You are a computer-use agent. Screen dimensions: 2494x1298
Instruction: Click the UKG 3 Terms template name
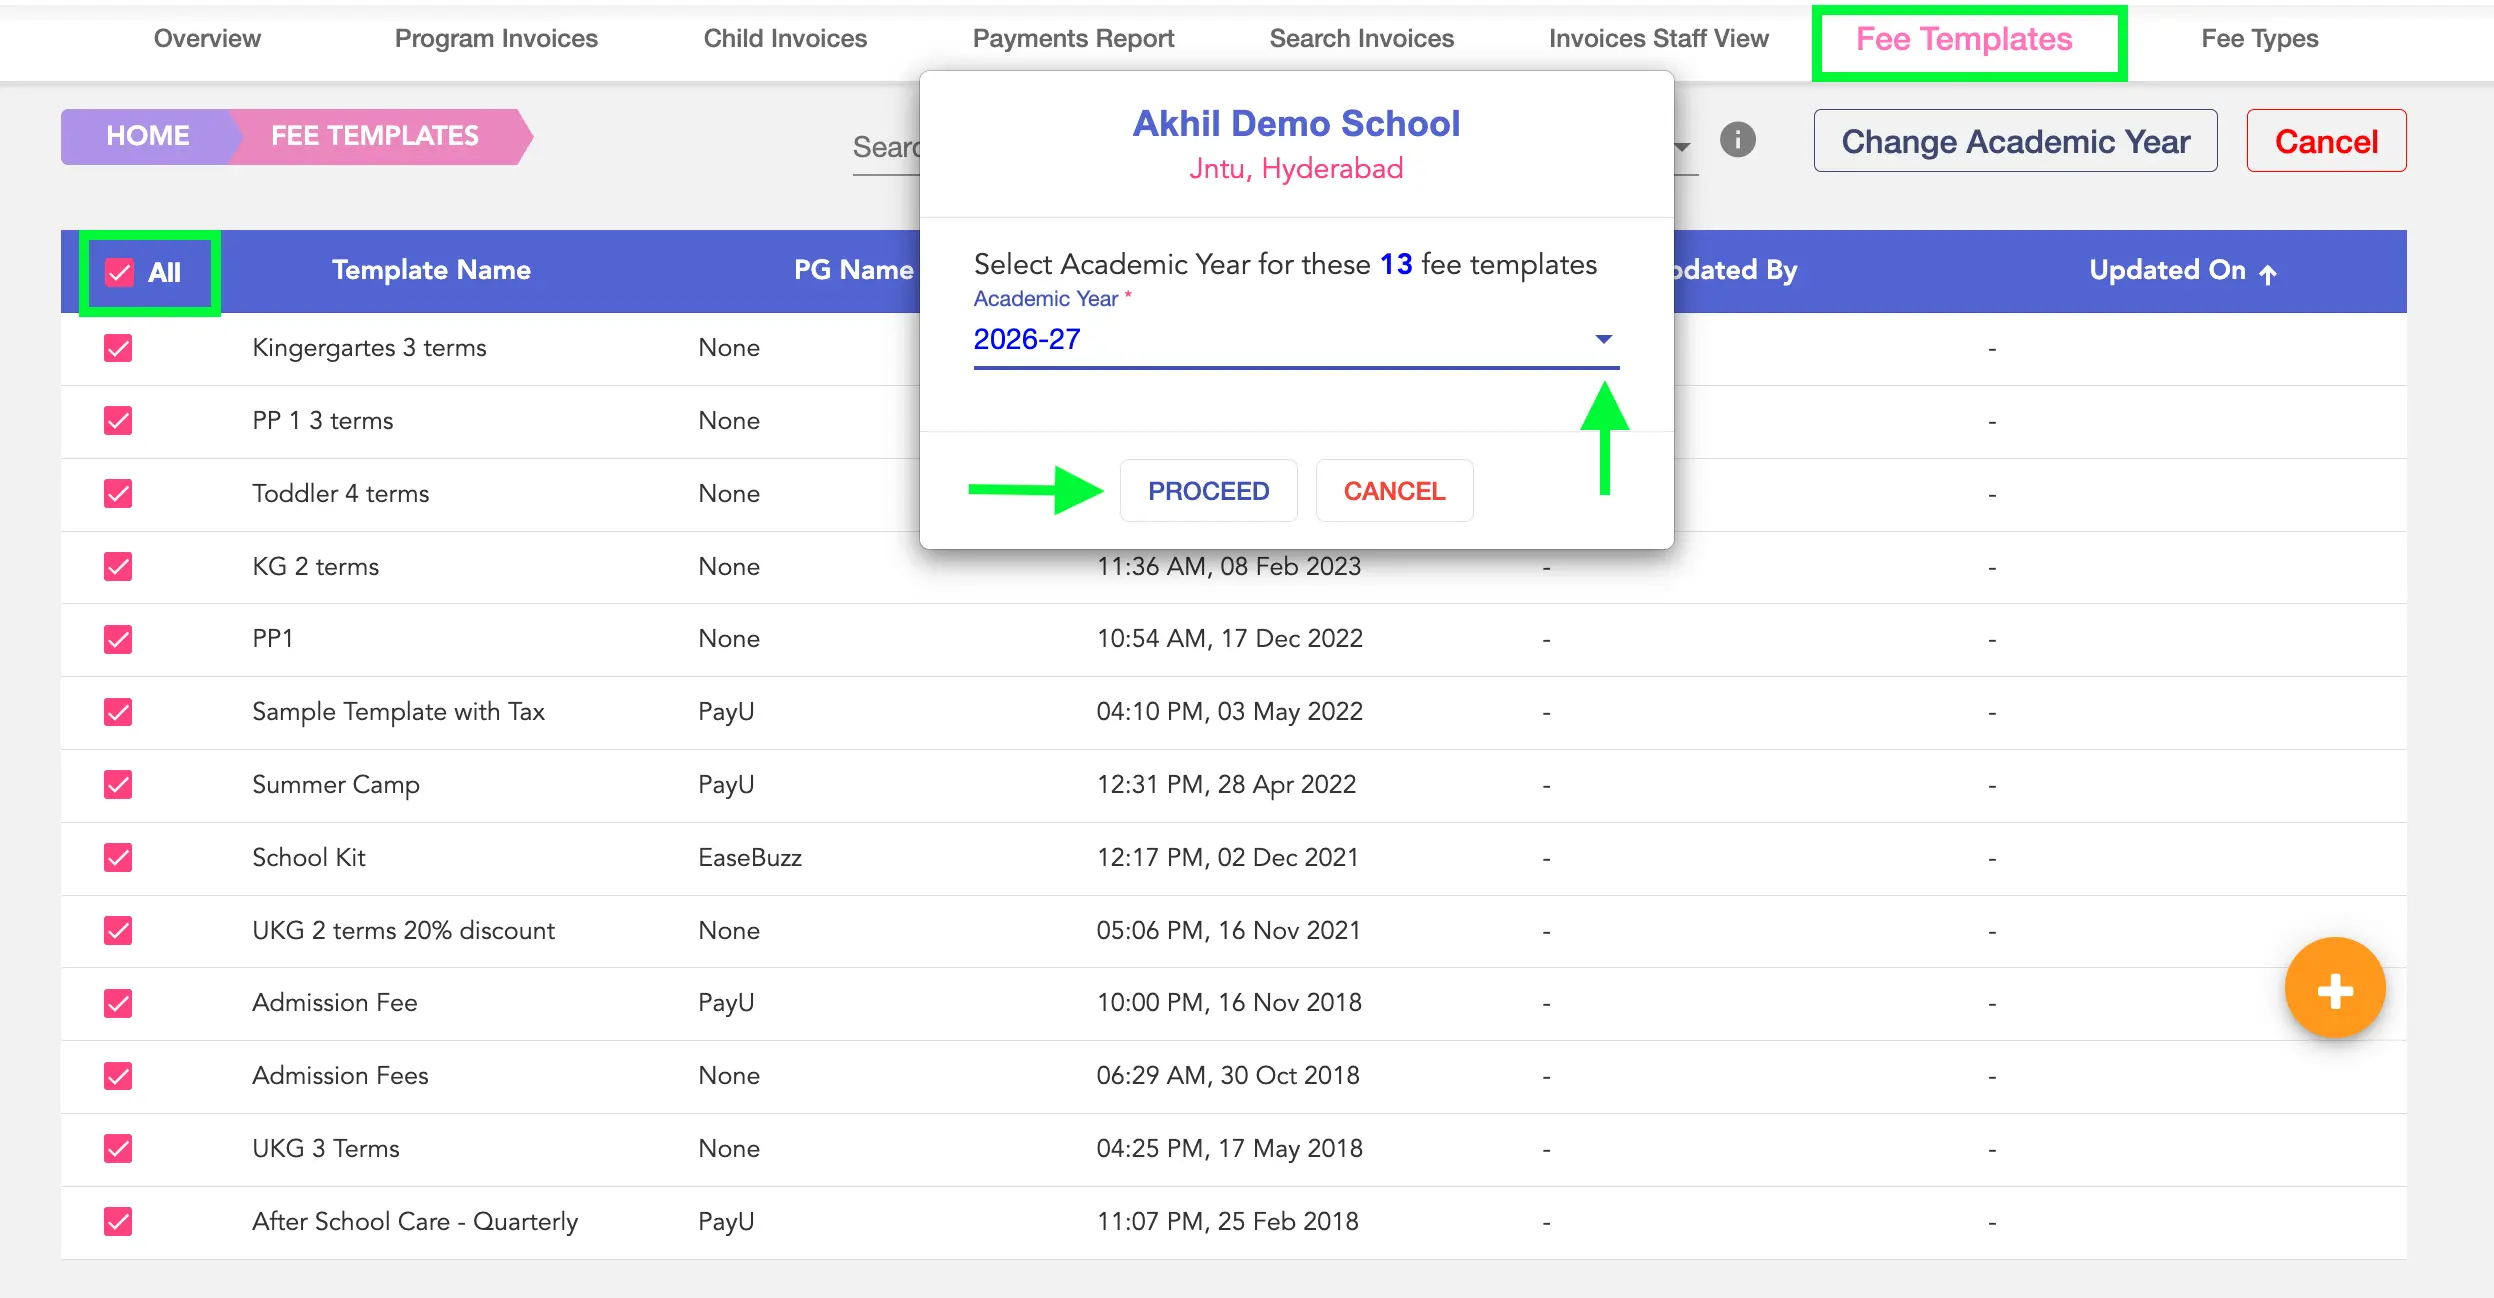pyautogui.click(x=326, y=1149)
